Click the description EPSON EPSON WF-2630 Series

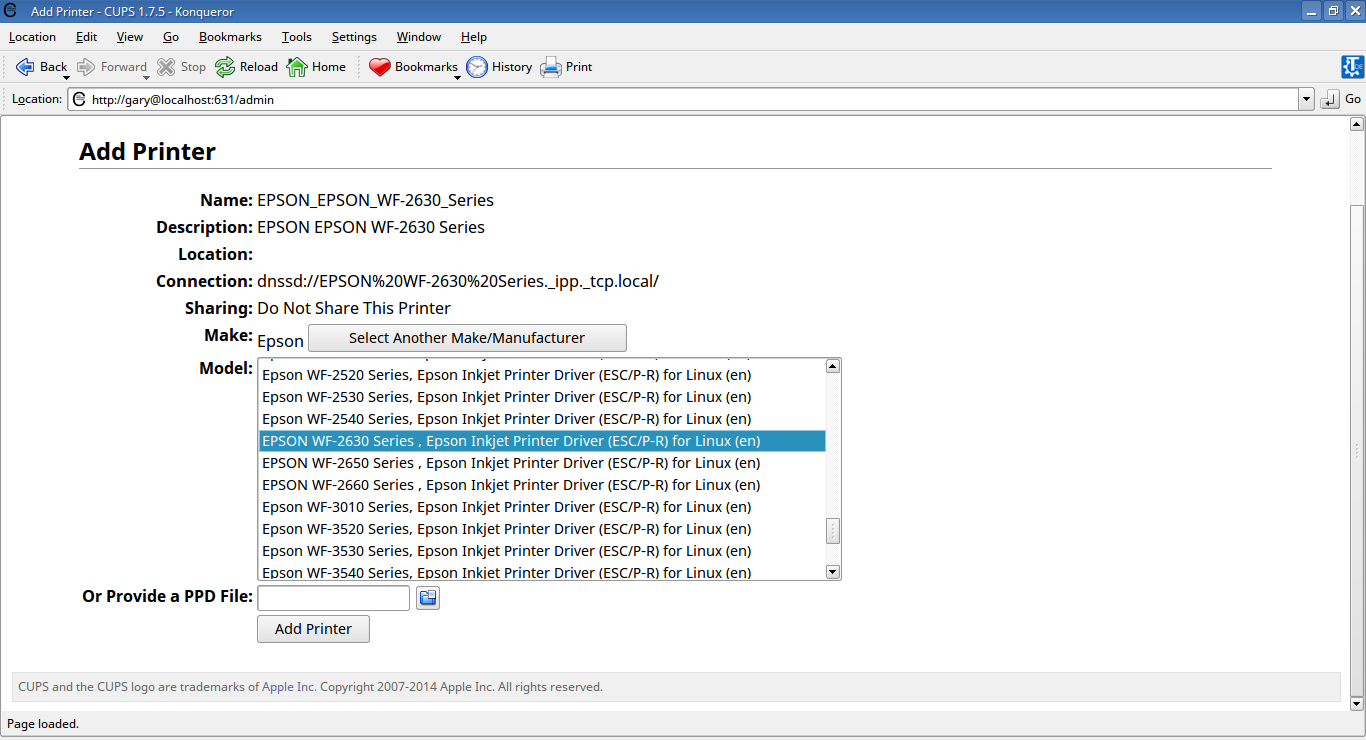371,227
